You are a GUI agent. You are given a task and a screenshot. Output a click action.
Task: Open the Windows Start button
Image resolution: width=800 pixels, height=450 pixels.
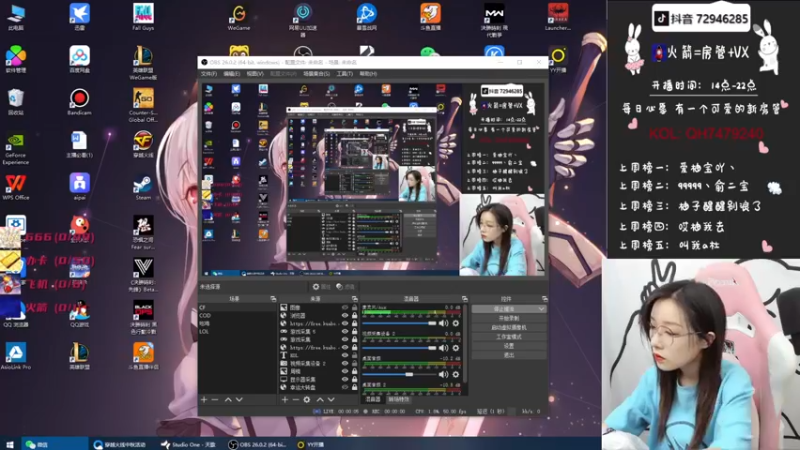[x=9, y=444]
